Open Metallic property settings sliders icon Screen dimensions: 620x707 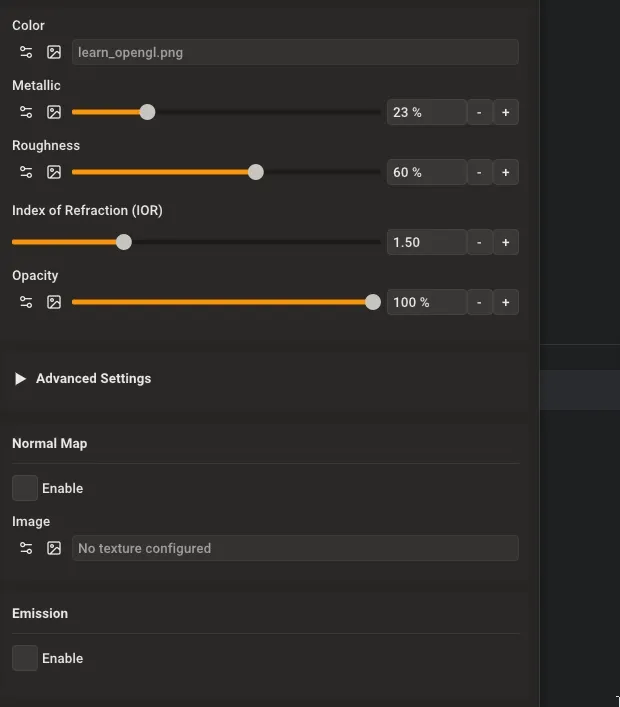(26, 112)
